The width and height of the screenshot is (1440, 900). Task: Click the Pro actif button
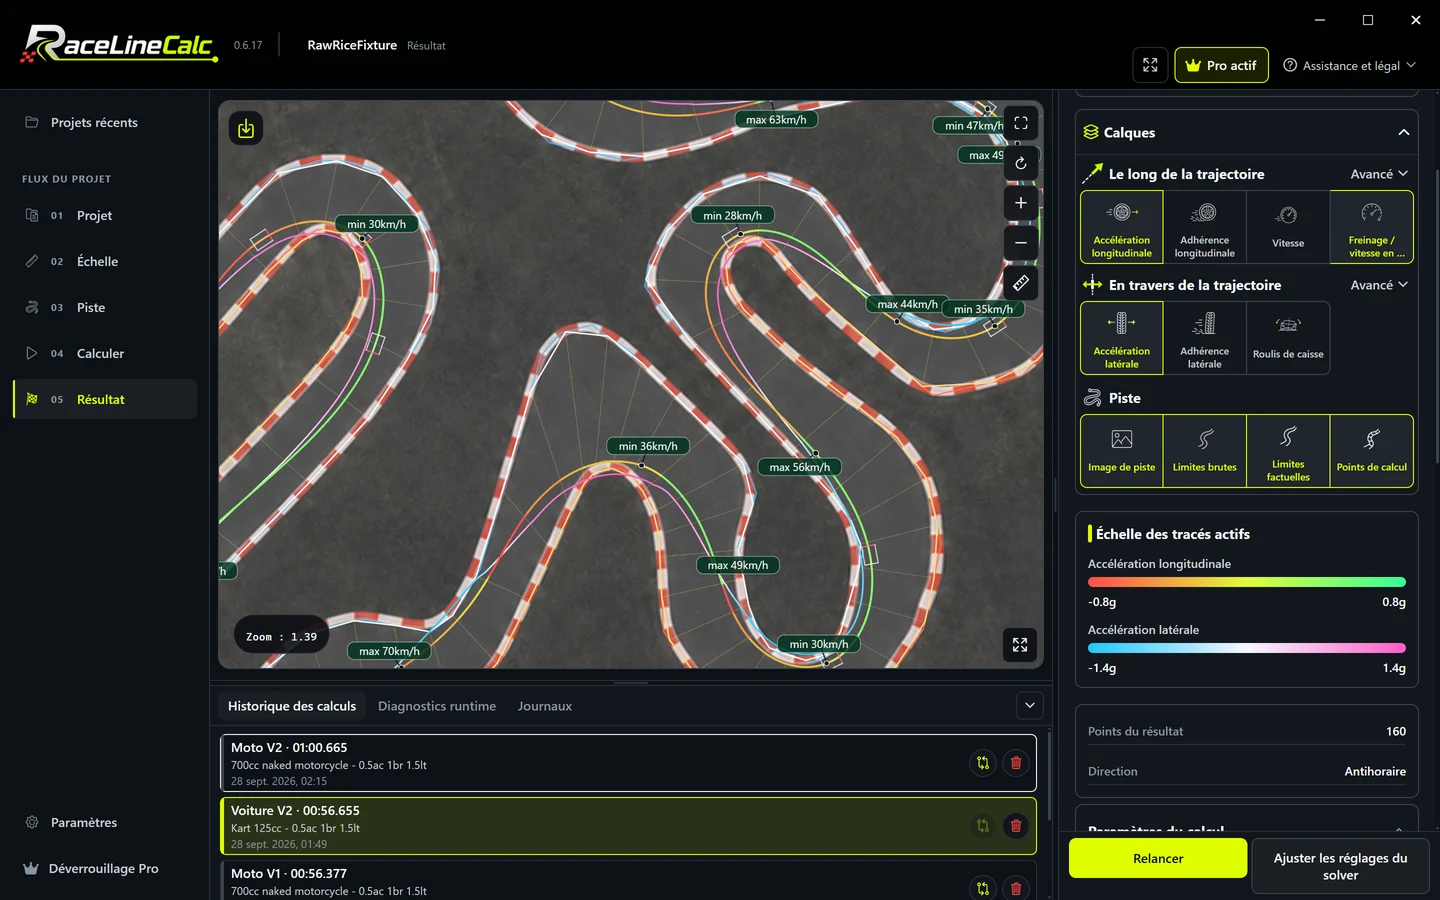tap(1221, 65)
